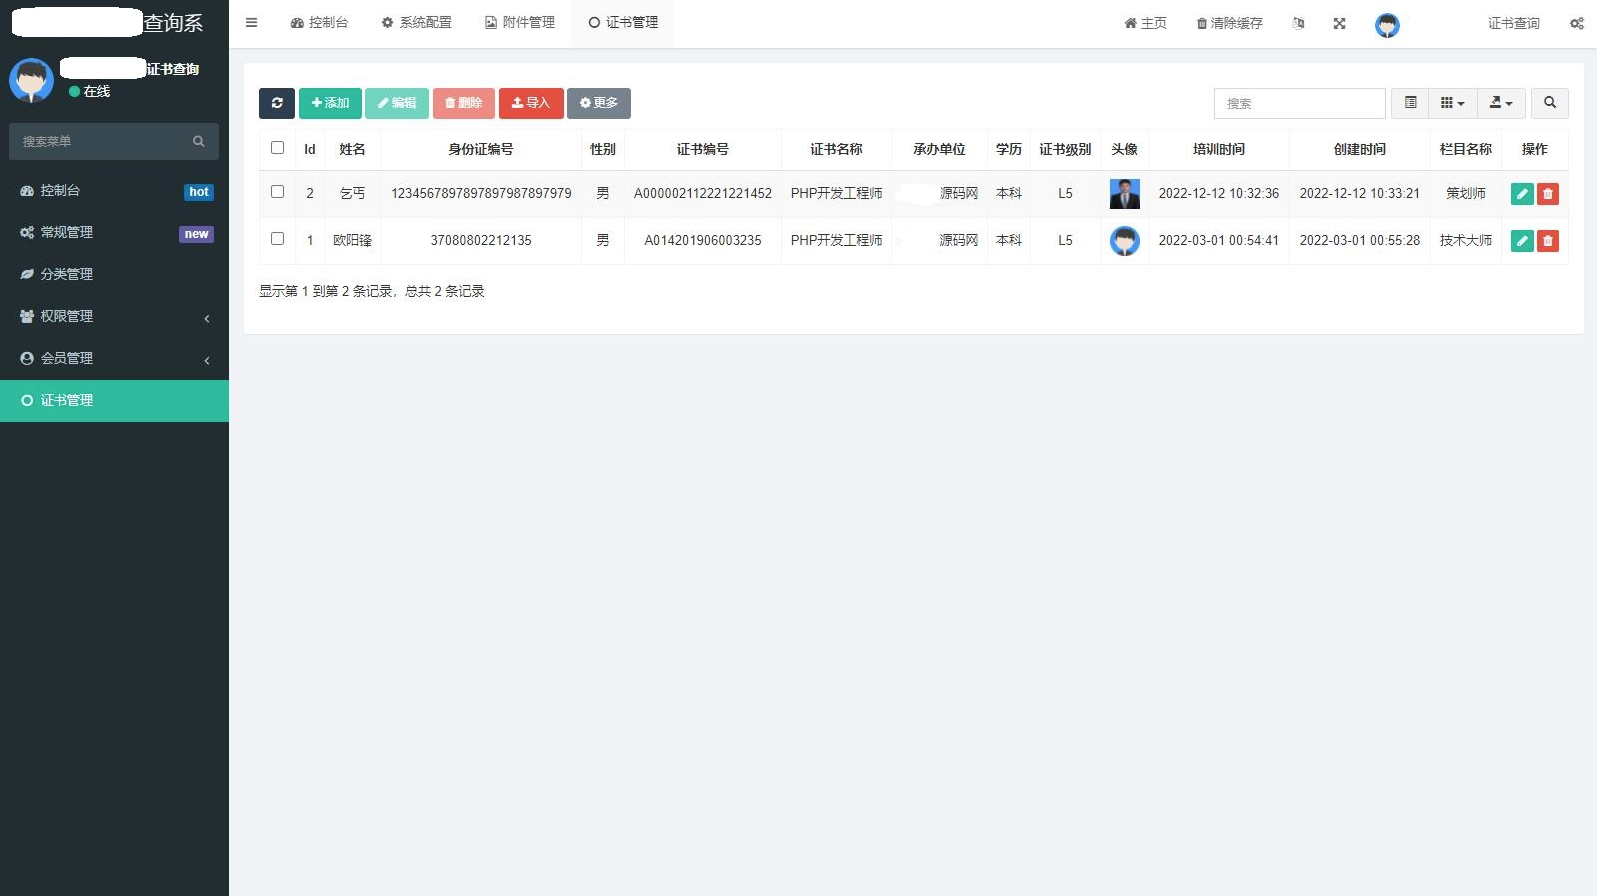Select the checkbox for record Id 1
The height and width of the screenshot is (896, 1597).
point(278,239)
